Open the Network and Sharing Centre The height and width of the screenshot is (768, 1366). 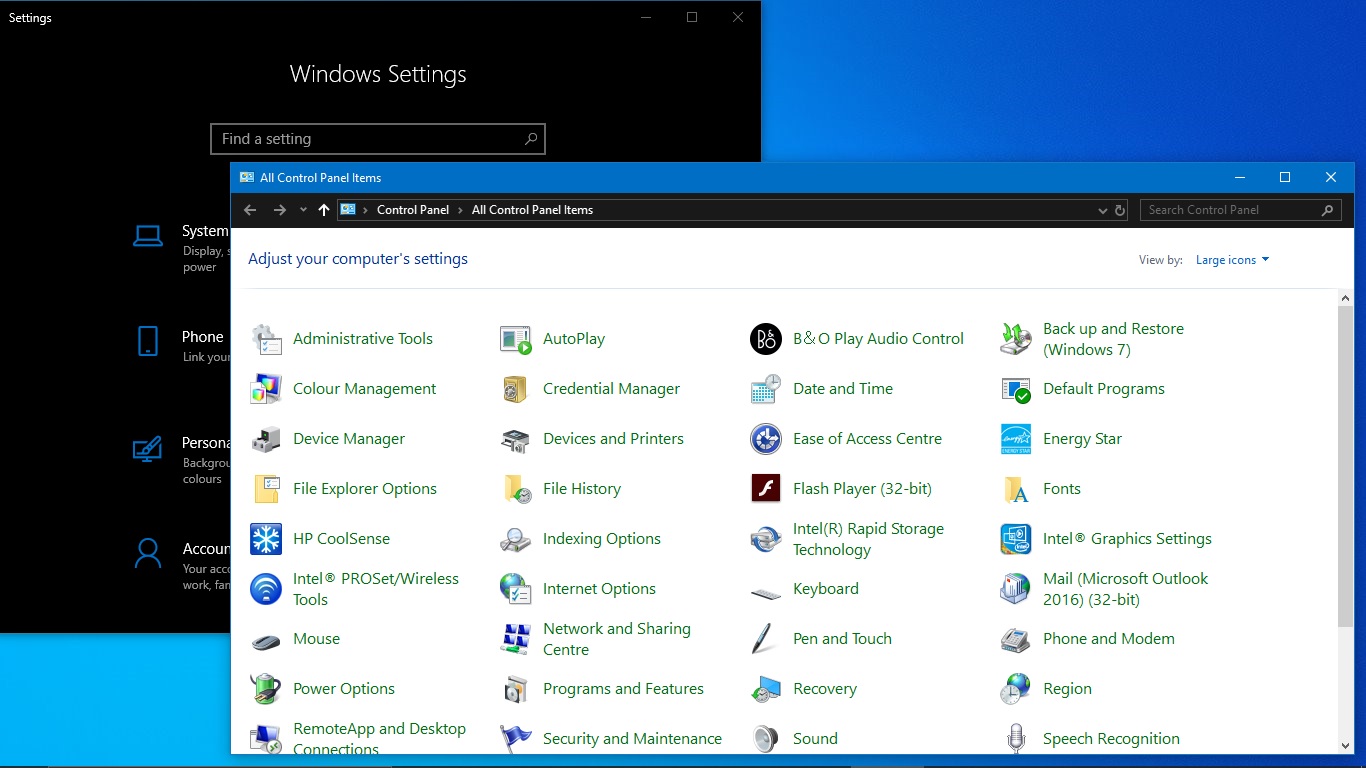616,638
